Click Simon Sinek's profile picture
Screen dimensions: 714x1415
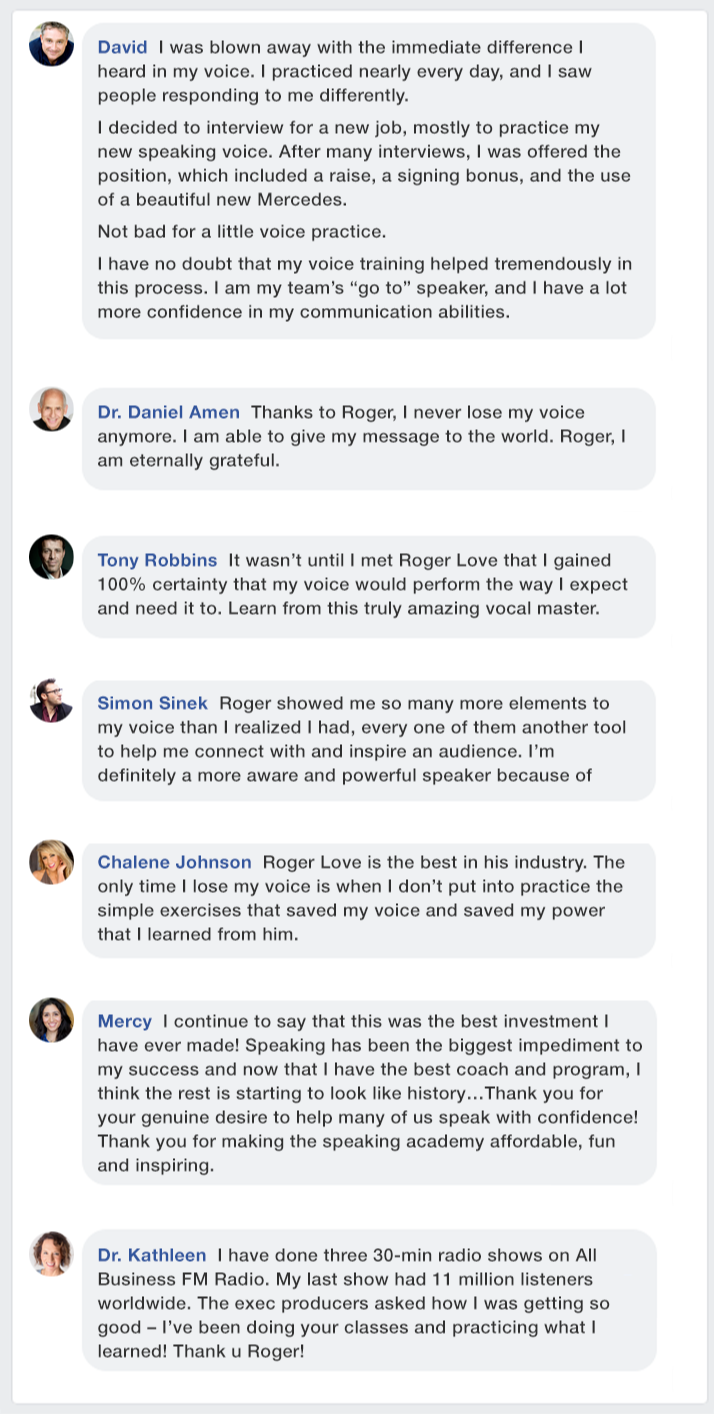coord(51,700)
